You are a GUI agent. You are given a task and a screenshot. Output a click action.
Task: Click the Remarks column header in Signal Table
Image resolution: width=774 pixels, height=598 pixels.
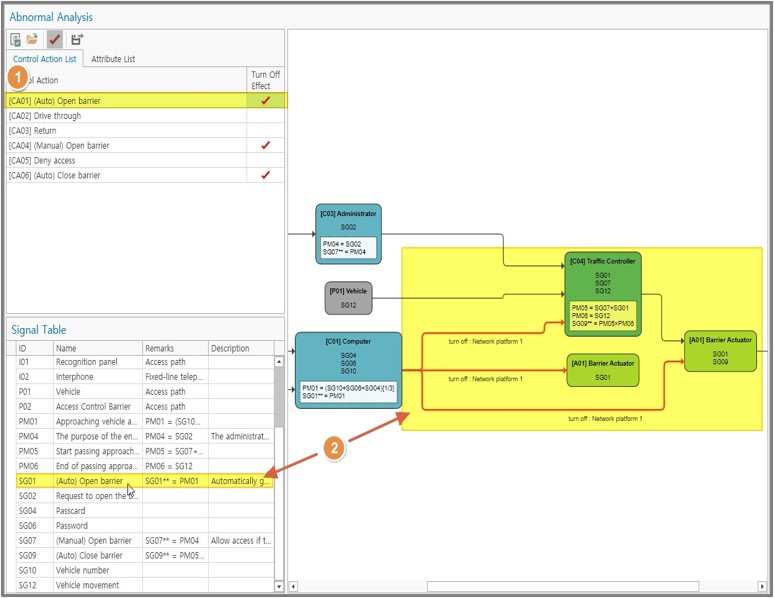pyautogui.click(x=174, y=349)
